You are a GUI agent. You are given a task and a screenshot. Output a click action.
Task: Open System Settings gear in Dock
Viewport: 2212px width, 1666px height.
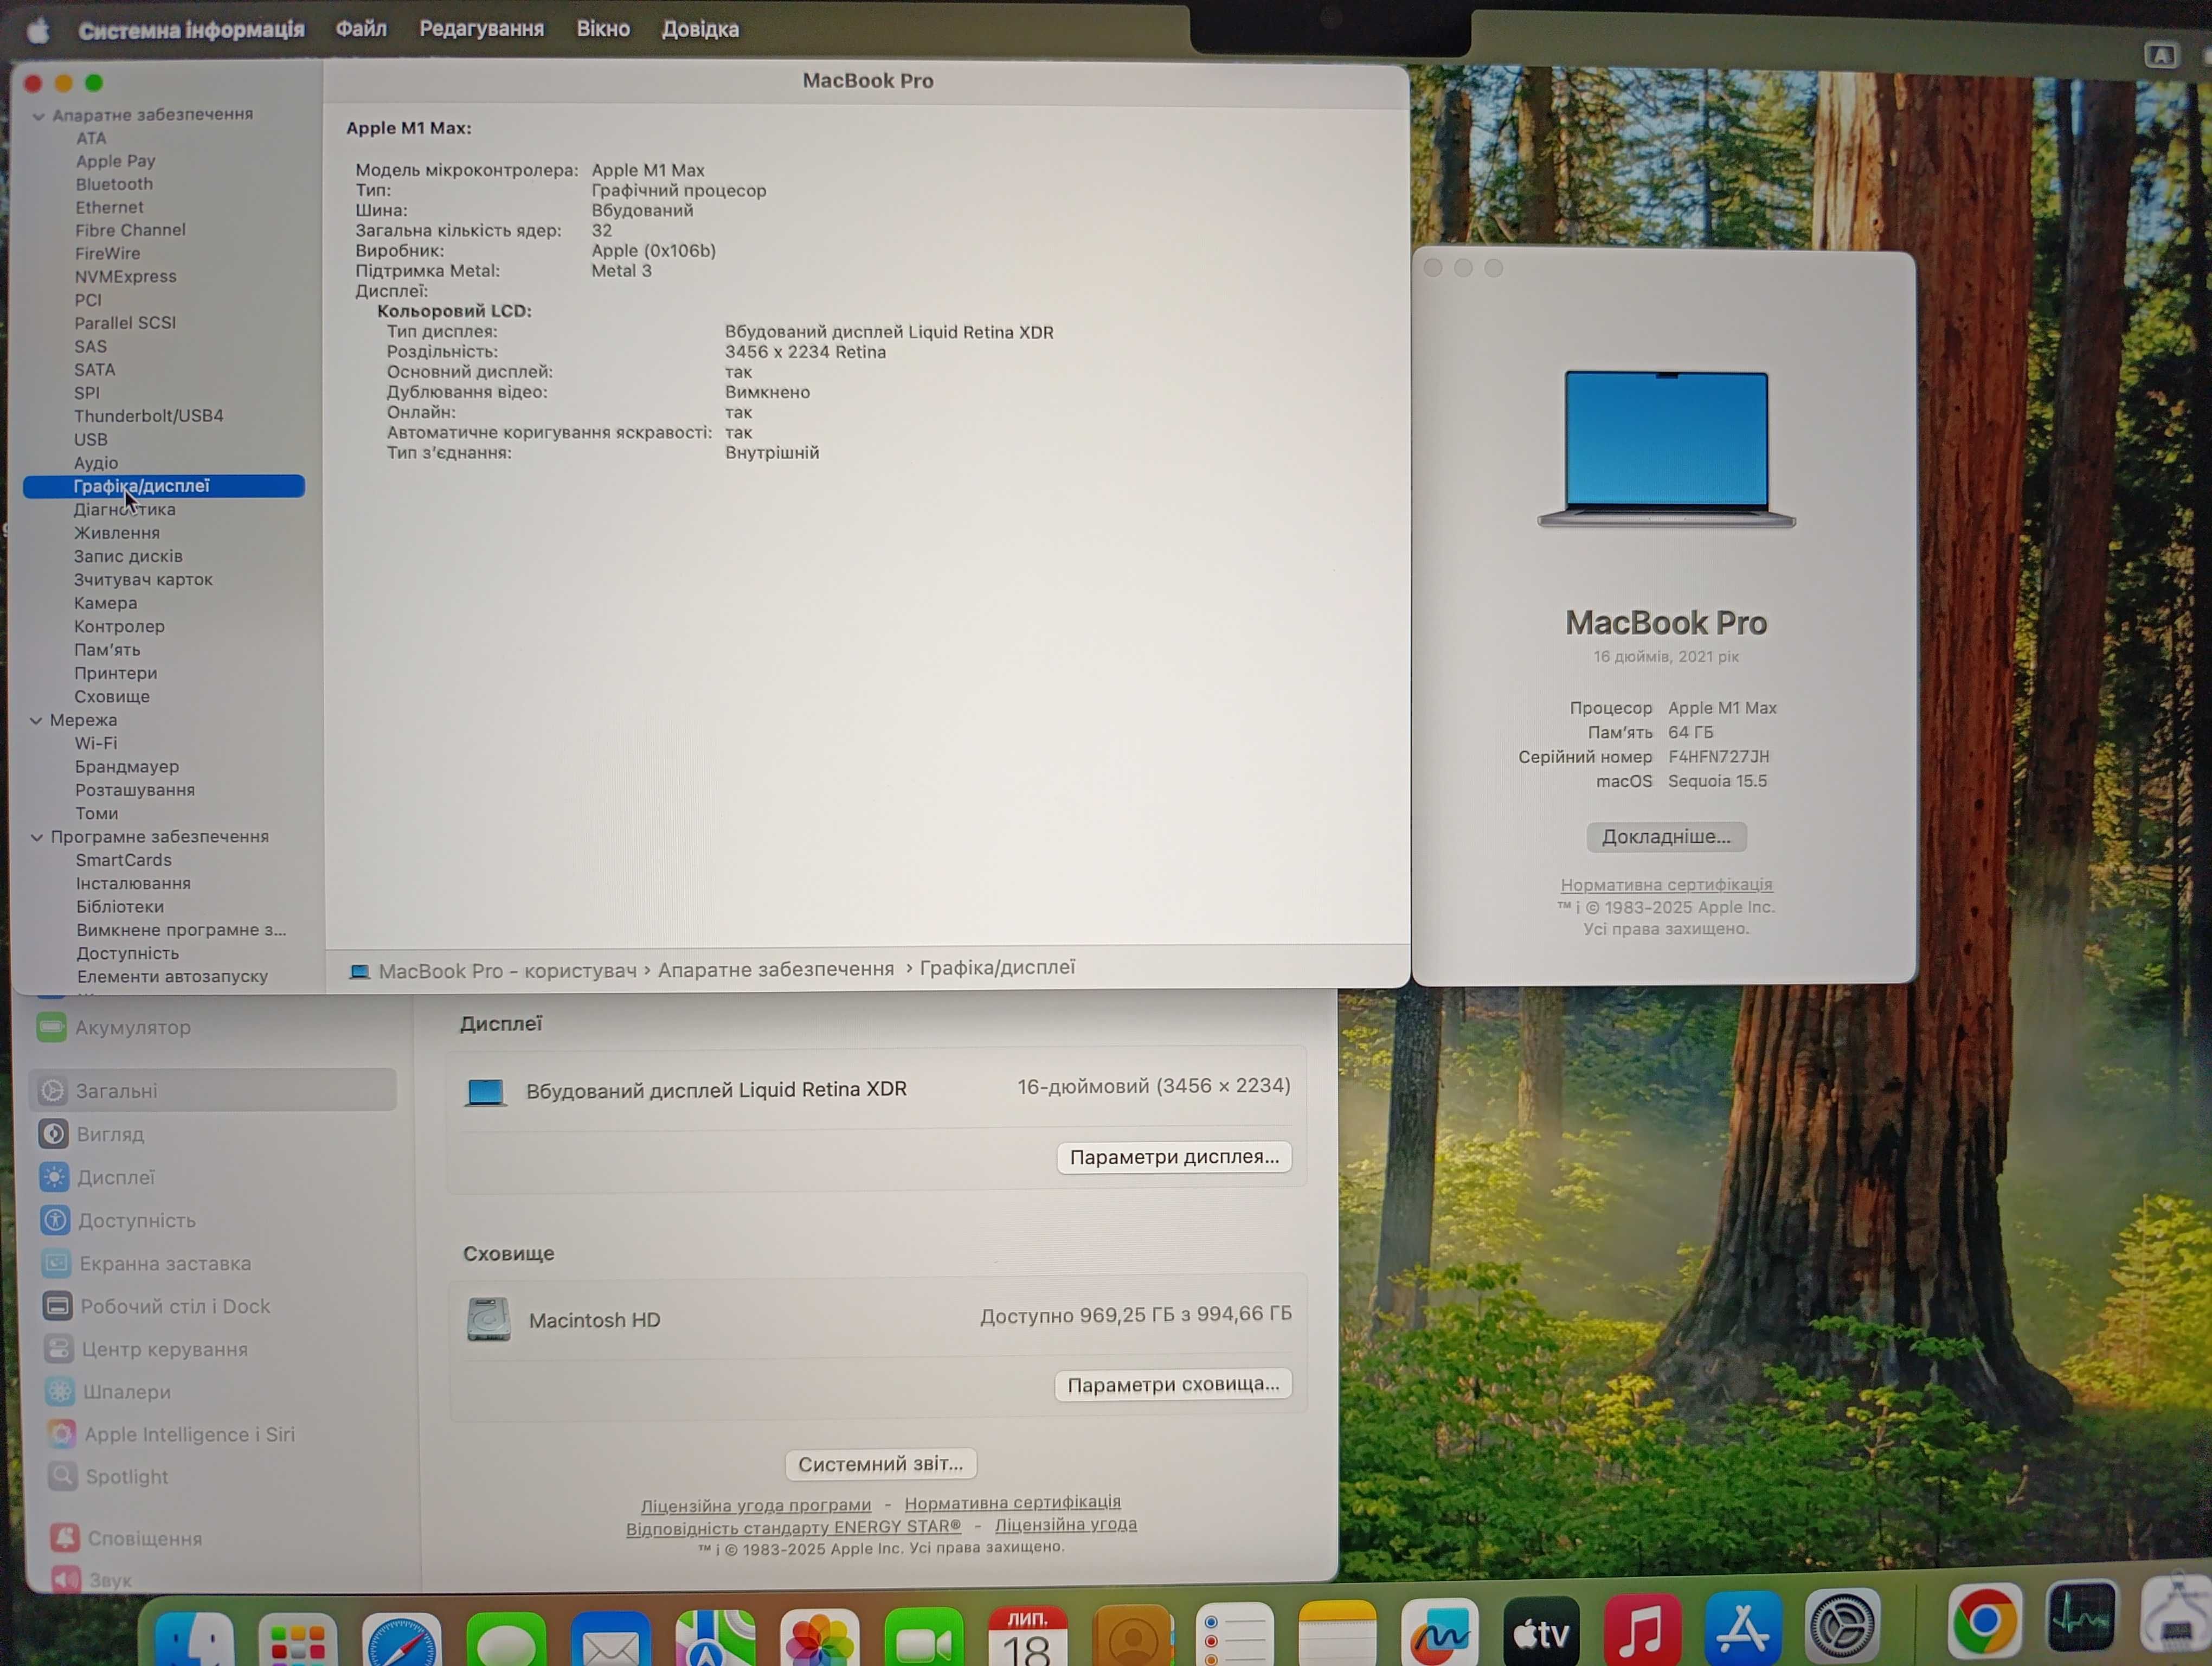click(x=1842, y=1625)
